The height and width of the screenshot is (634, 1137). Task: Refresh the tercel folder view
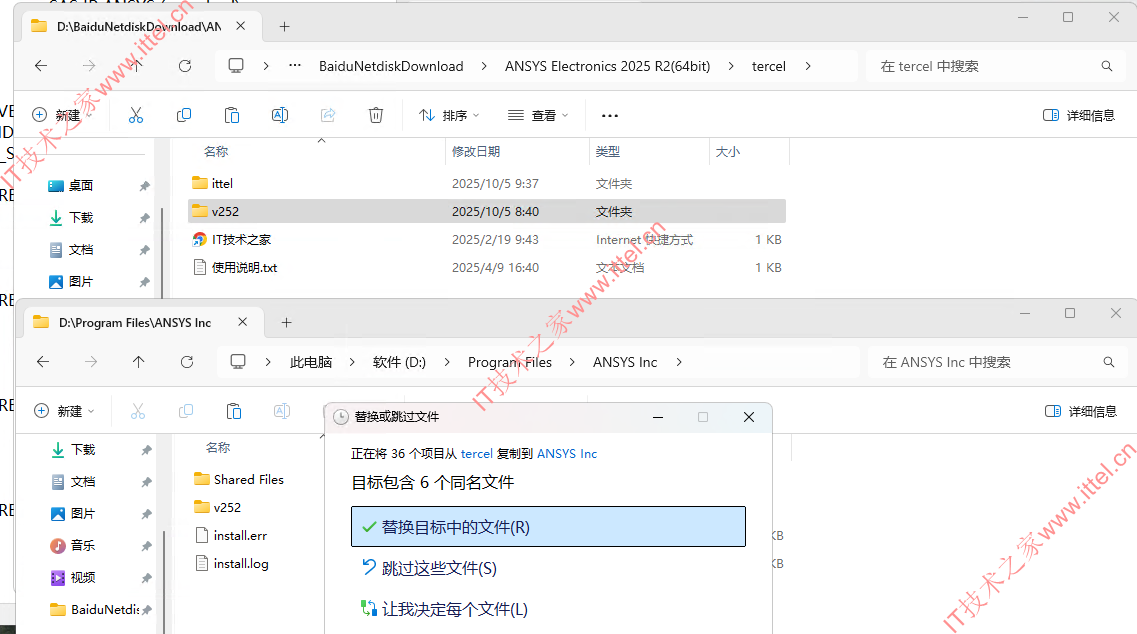tap(185, 66)
